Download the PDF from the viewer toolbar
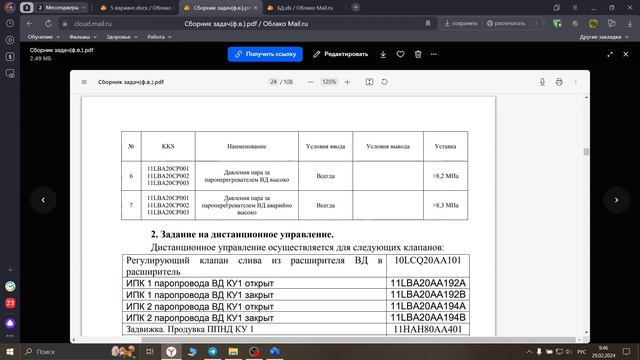 click(542, 82)
